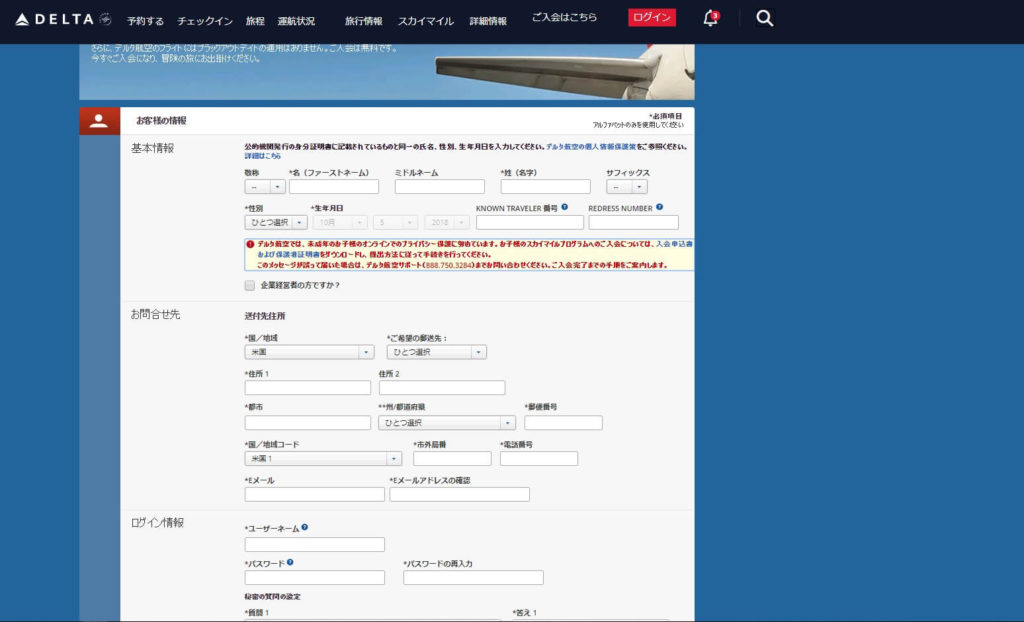Expand the ご希望の郵送先 dropdown
The height and width of the screenshot is (622, 1024).
pos(436,352)
